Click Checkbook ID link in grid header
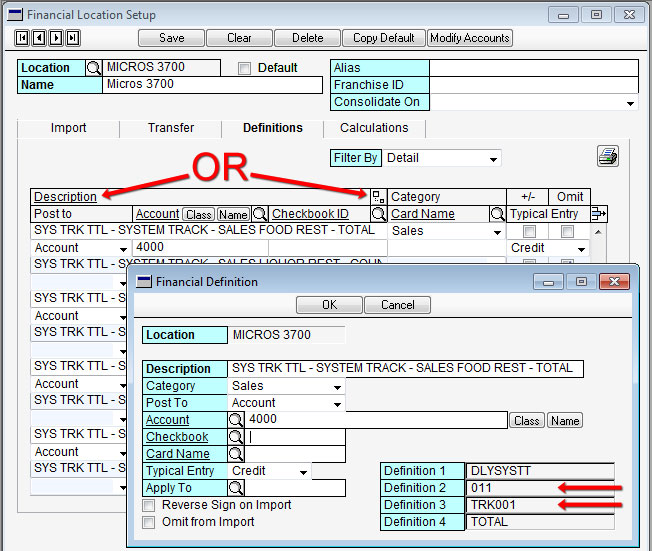652x551 pixels. click(310, 214)
